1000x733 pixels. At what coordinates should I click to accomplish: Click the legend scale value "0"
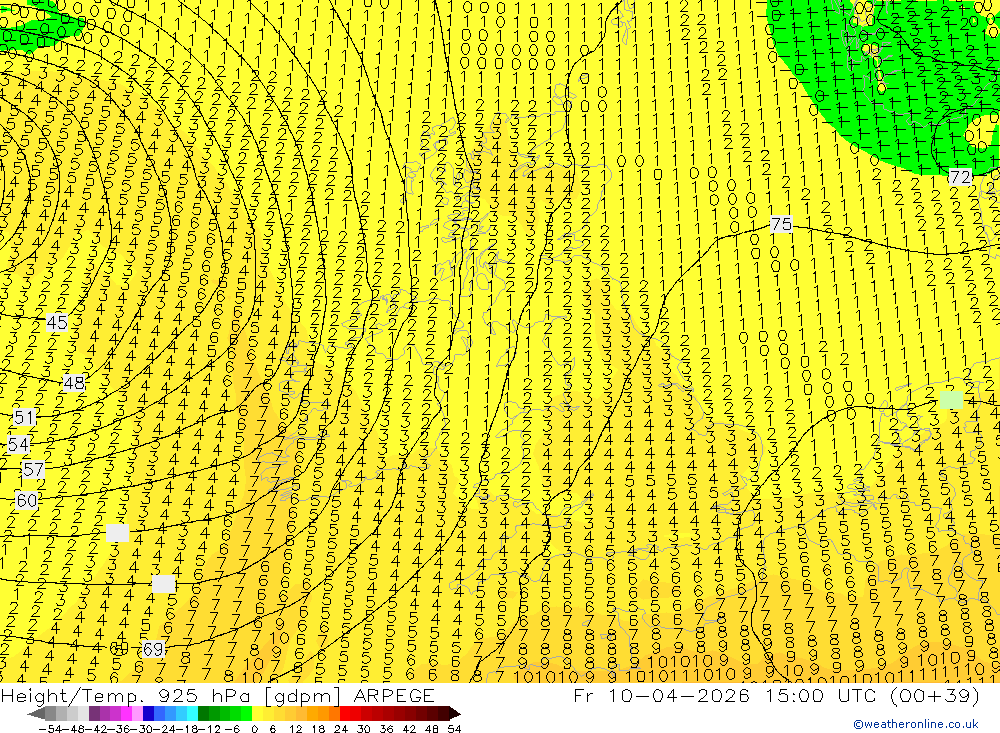pos(254,729)
